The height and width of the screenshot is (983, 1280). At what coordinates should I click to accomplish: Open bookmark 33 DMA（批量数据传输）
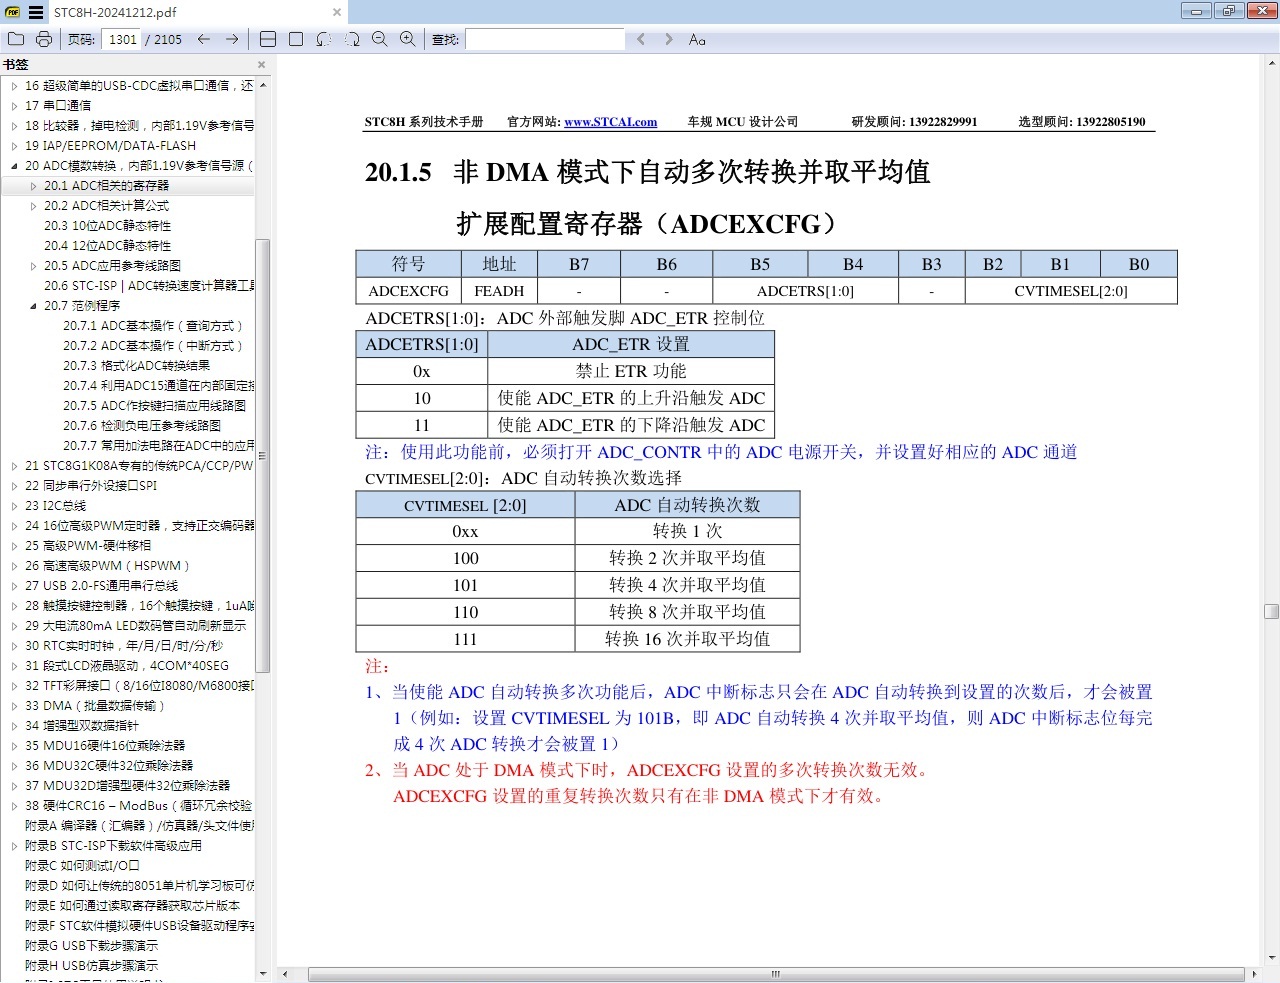coord(95,706)
